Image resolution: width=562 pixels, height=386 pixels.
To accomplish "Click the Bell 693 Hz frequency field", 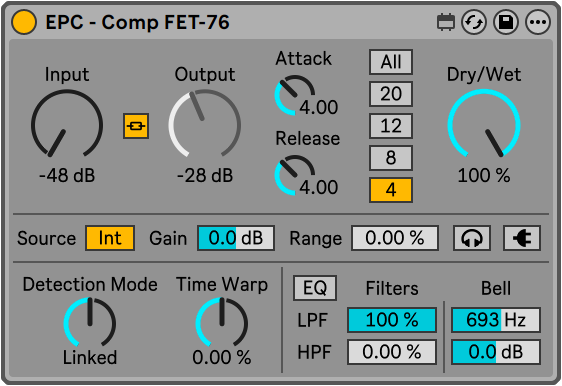I will point(496,320).
